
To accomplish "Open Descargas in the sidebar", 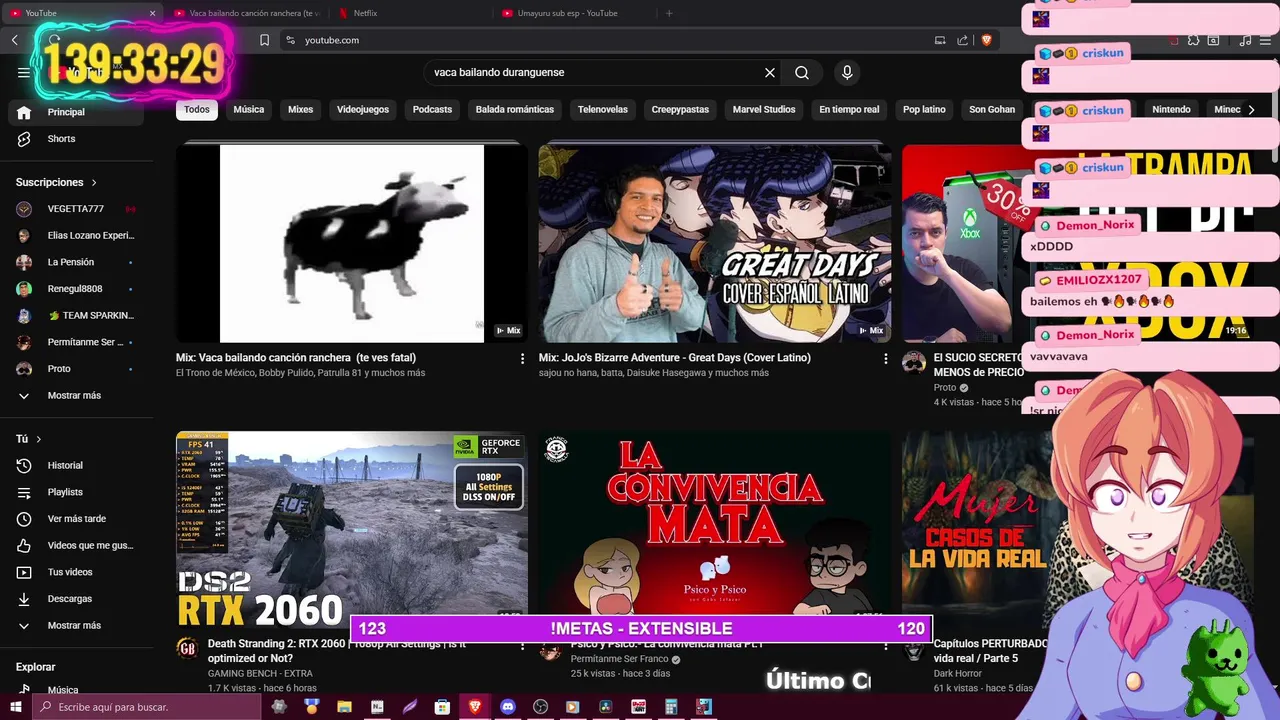I will 76,599.
